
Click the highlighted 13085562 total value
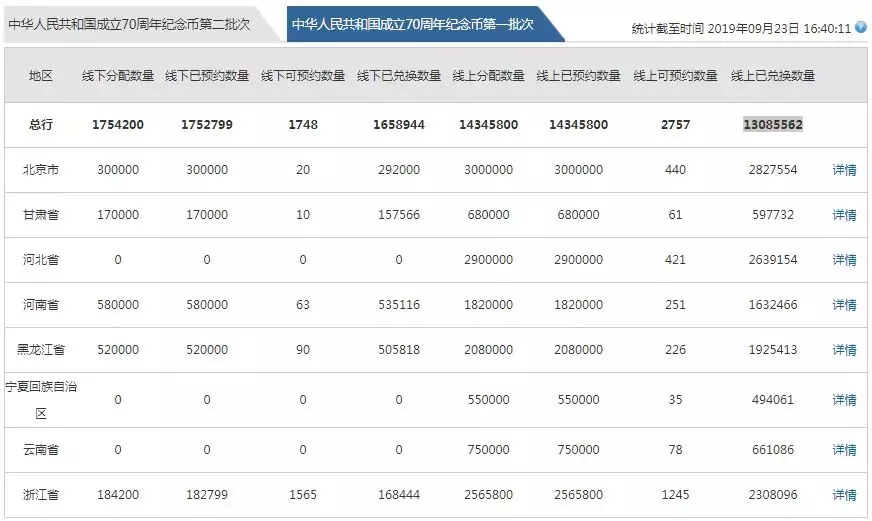pyautogui.click(x=772, y=125)
